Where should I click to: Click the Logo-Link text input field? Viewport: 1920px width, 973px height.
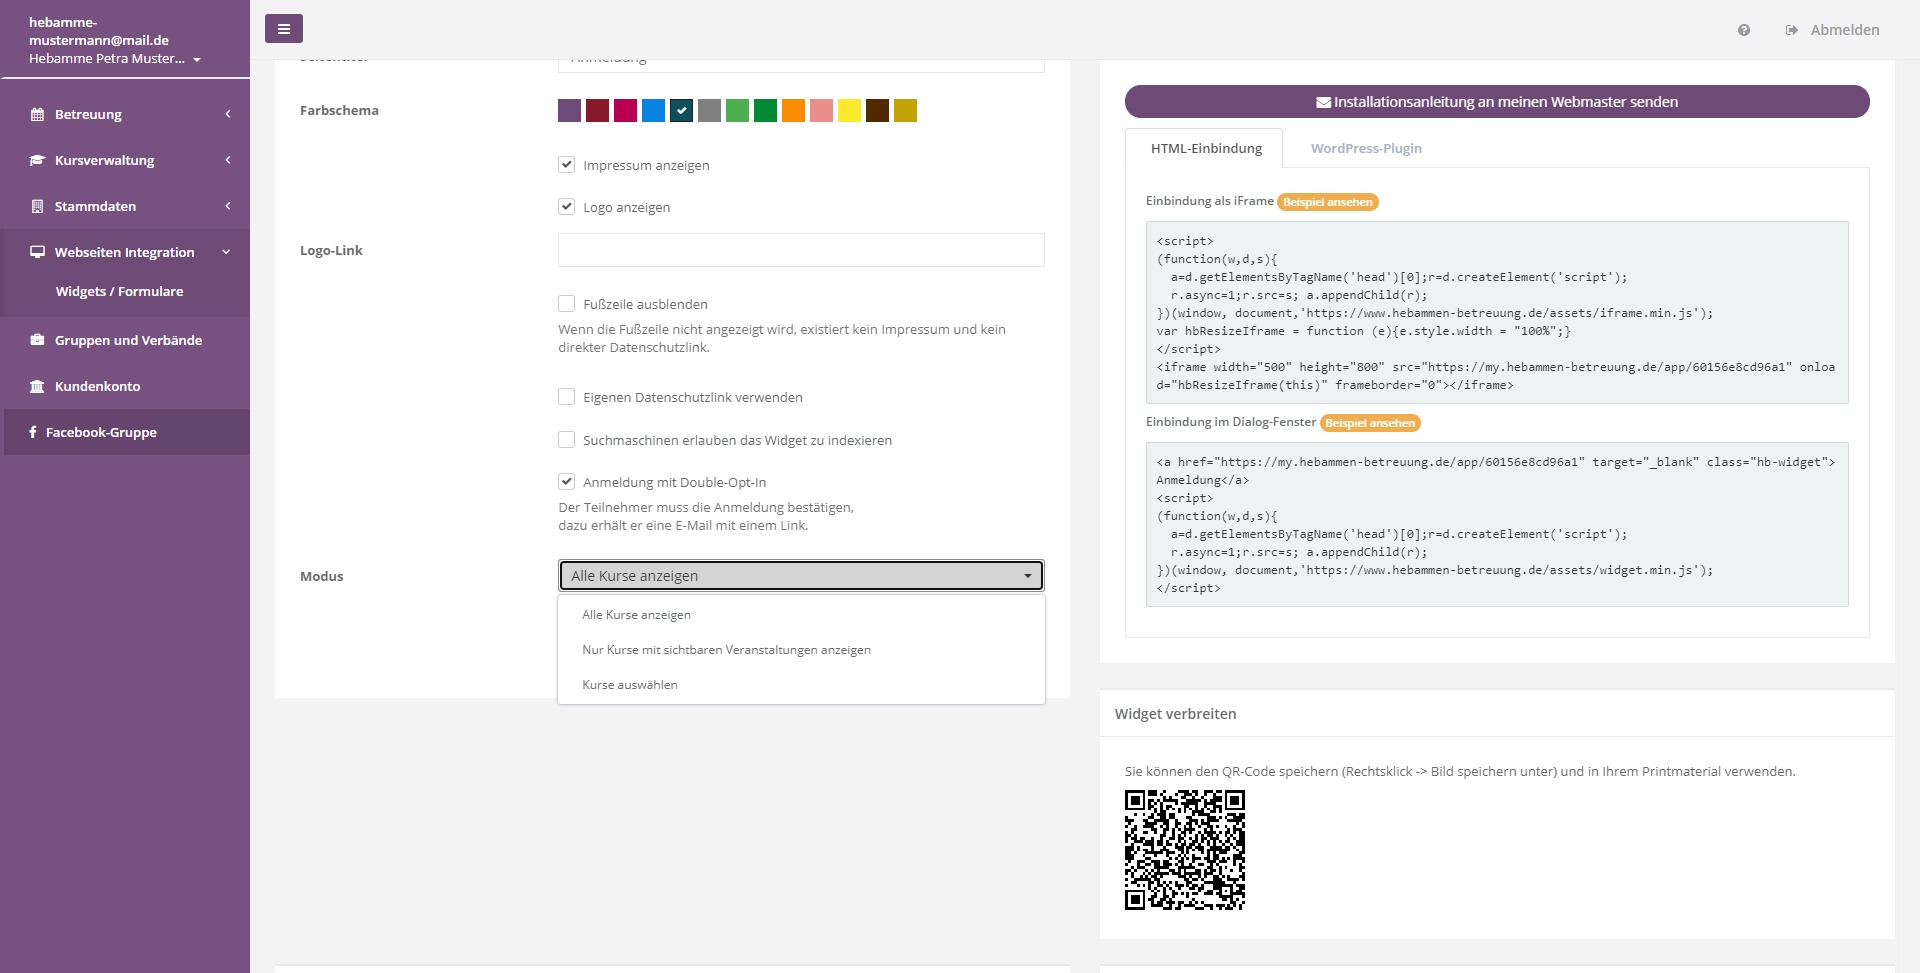click(800, 250)
